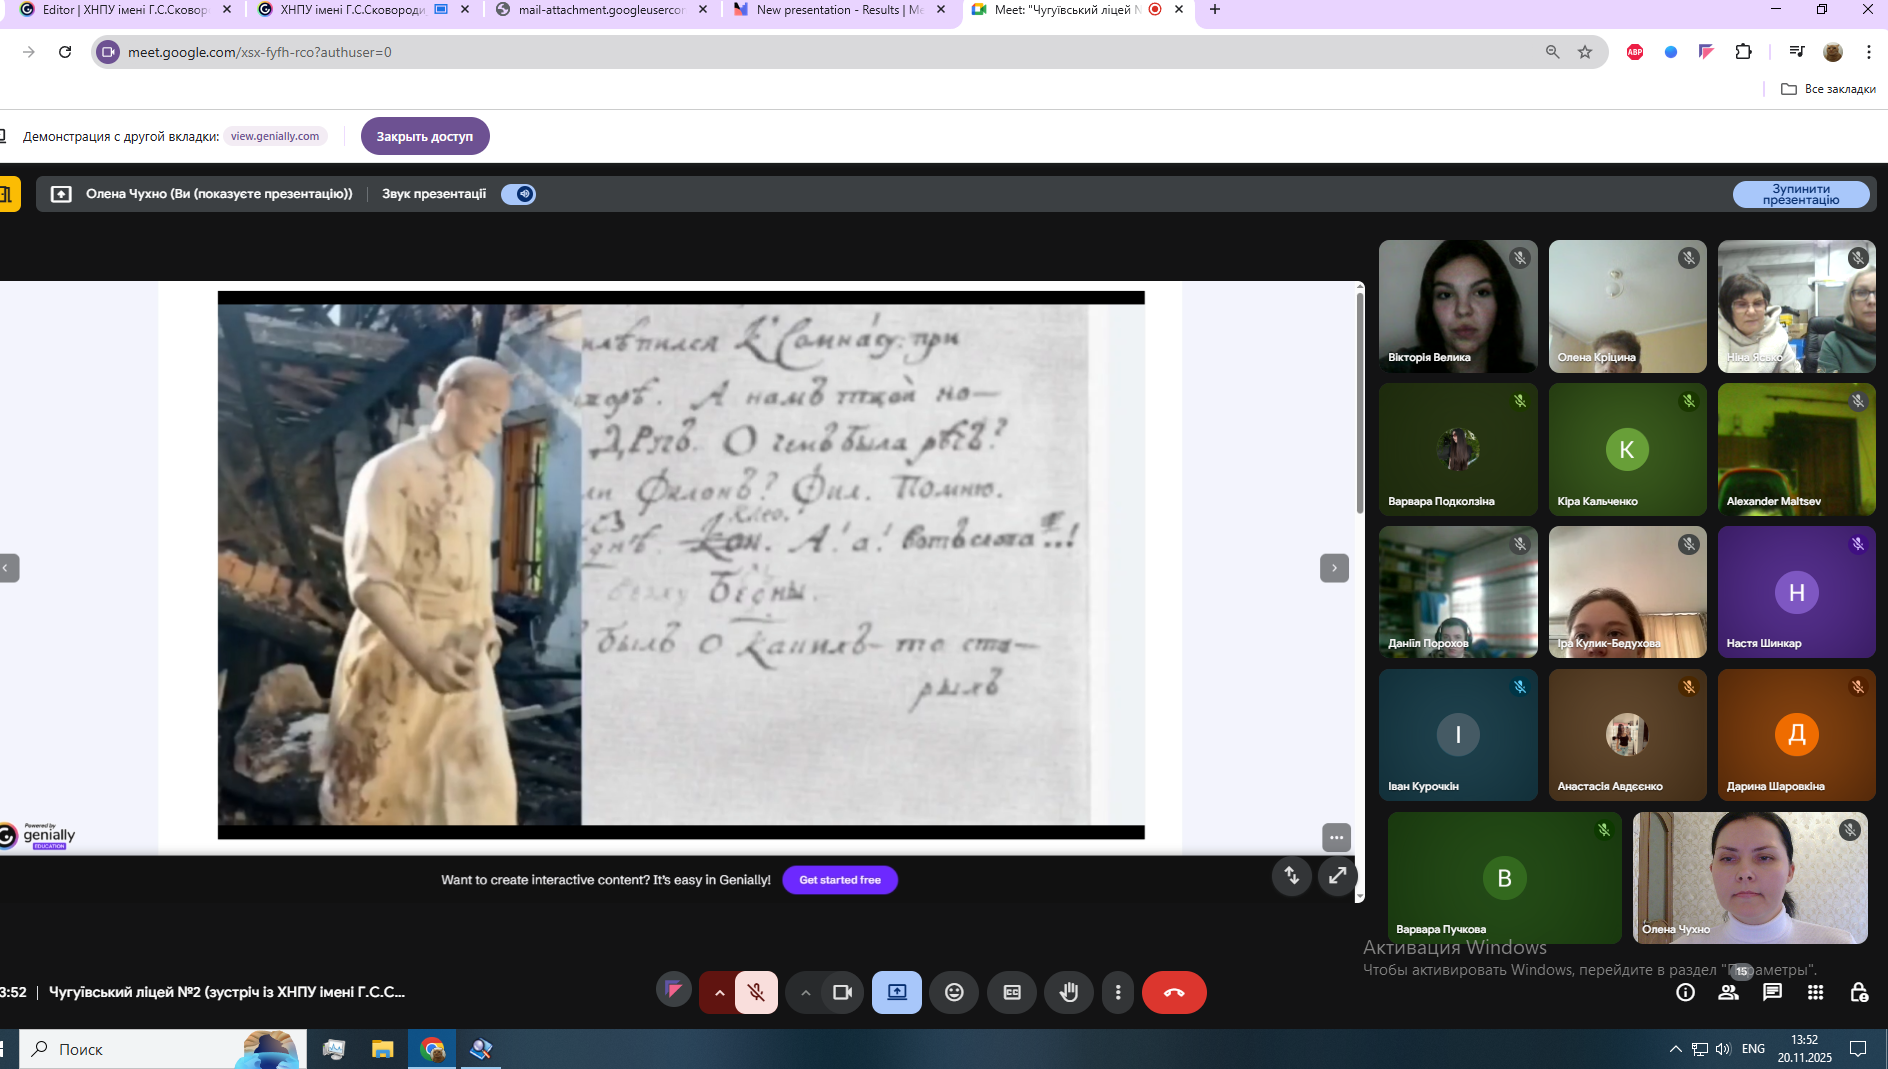This screenshot has height=1069, width=1888.
Task: Click the raise hand icon
Action: [1069, 992]
